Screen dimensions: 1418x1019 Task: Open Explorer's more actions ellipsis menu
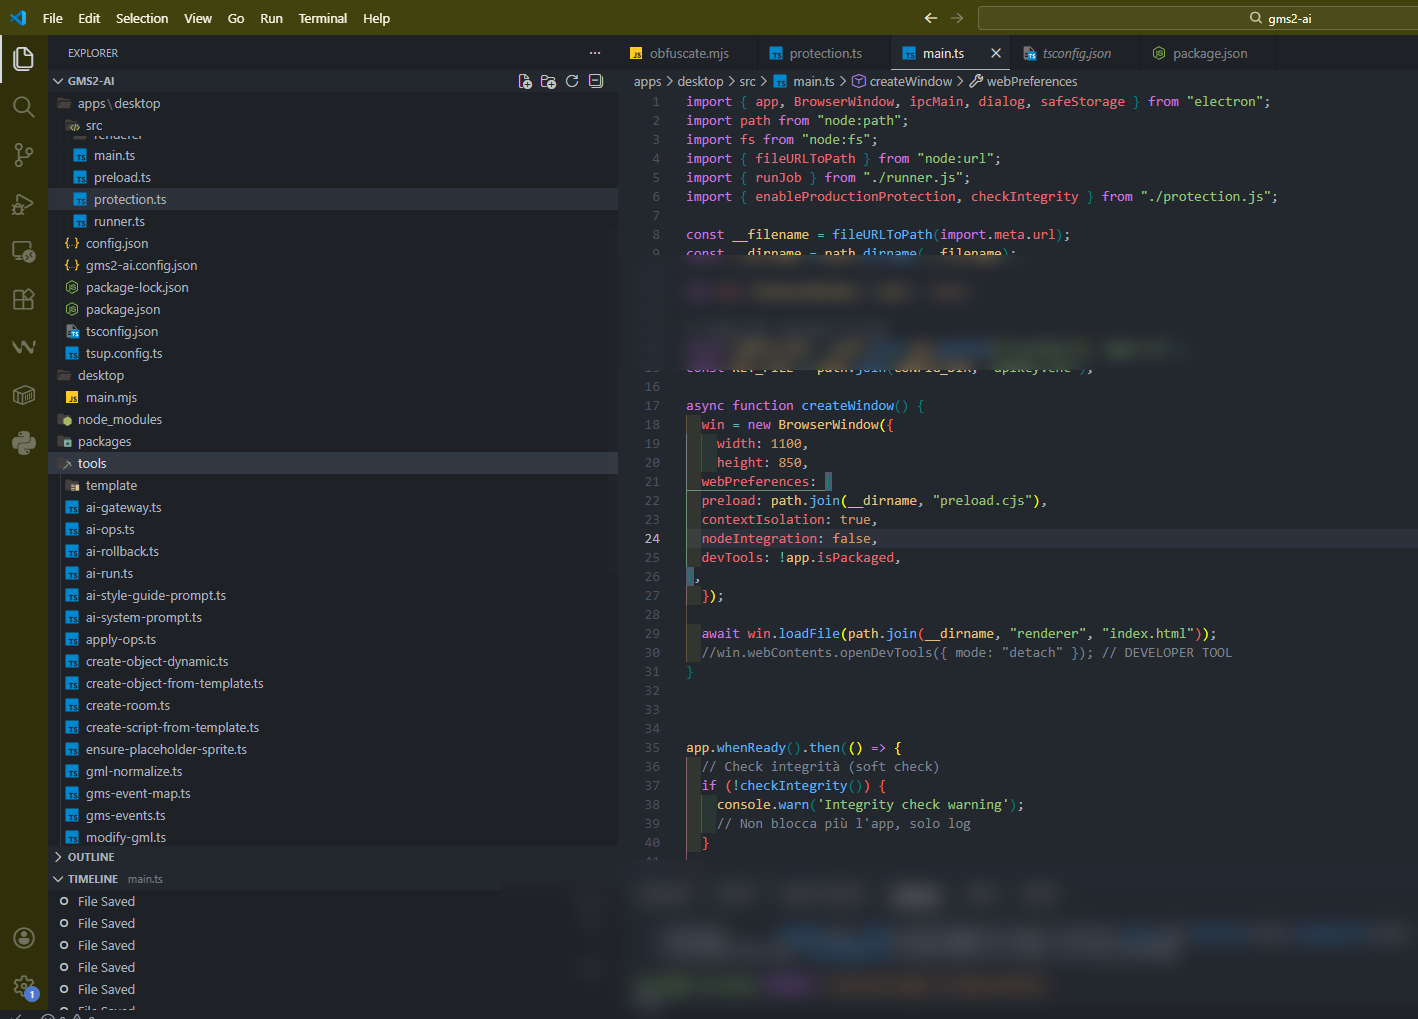tap(595, 53)
